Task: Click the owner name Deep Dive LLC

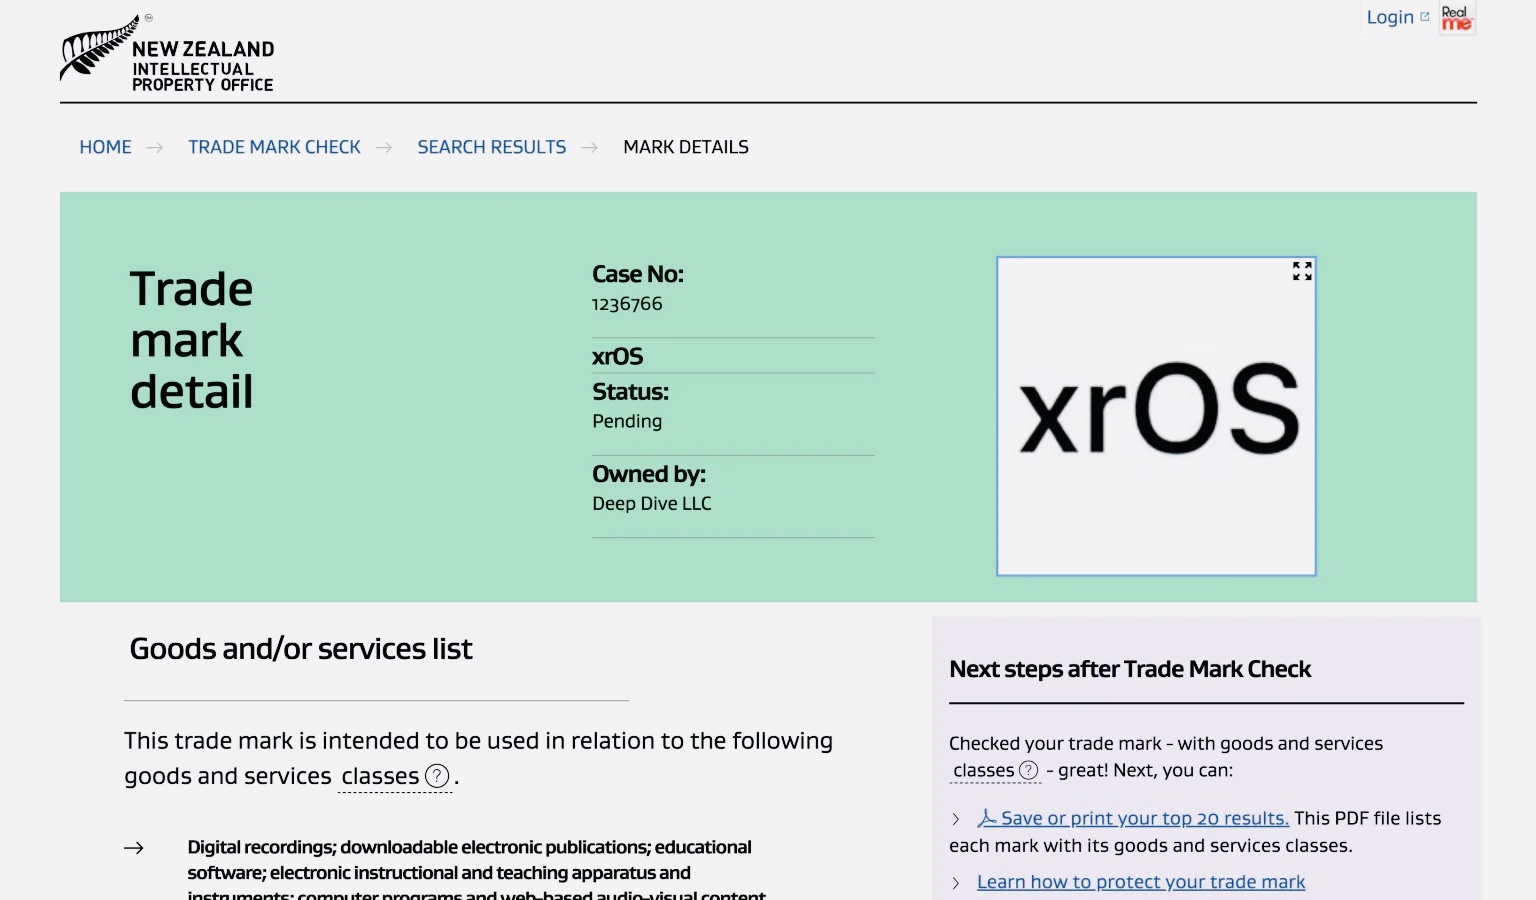Action: [x=652, y=503]
